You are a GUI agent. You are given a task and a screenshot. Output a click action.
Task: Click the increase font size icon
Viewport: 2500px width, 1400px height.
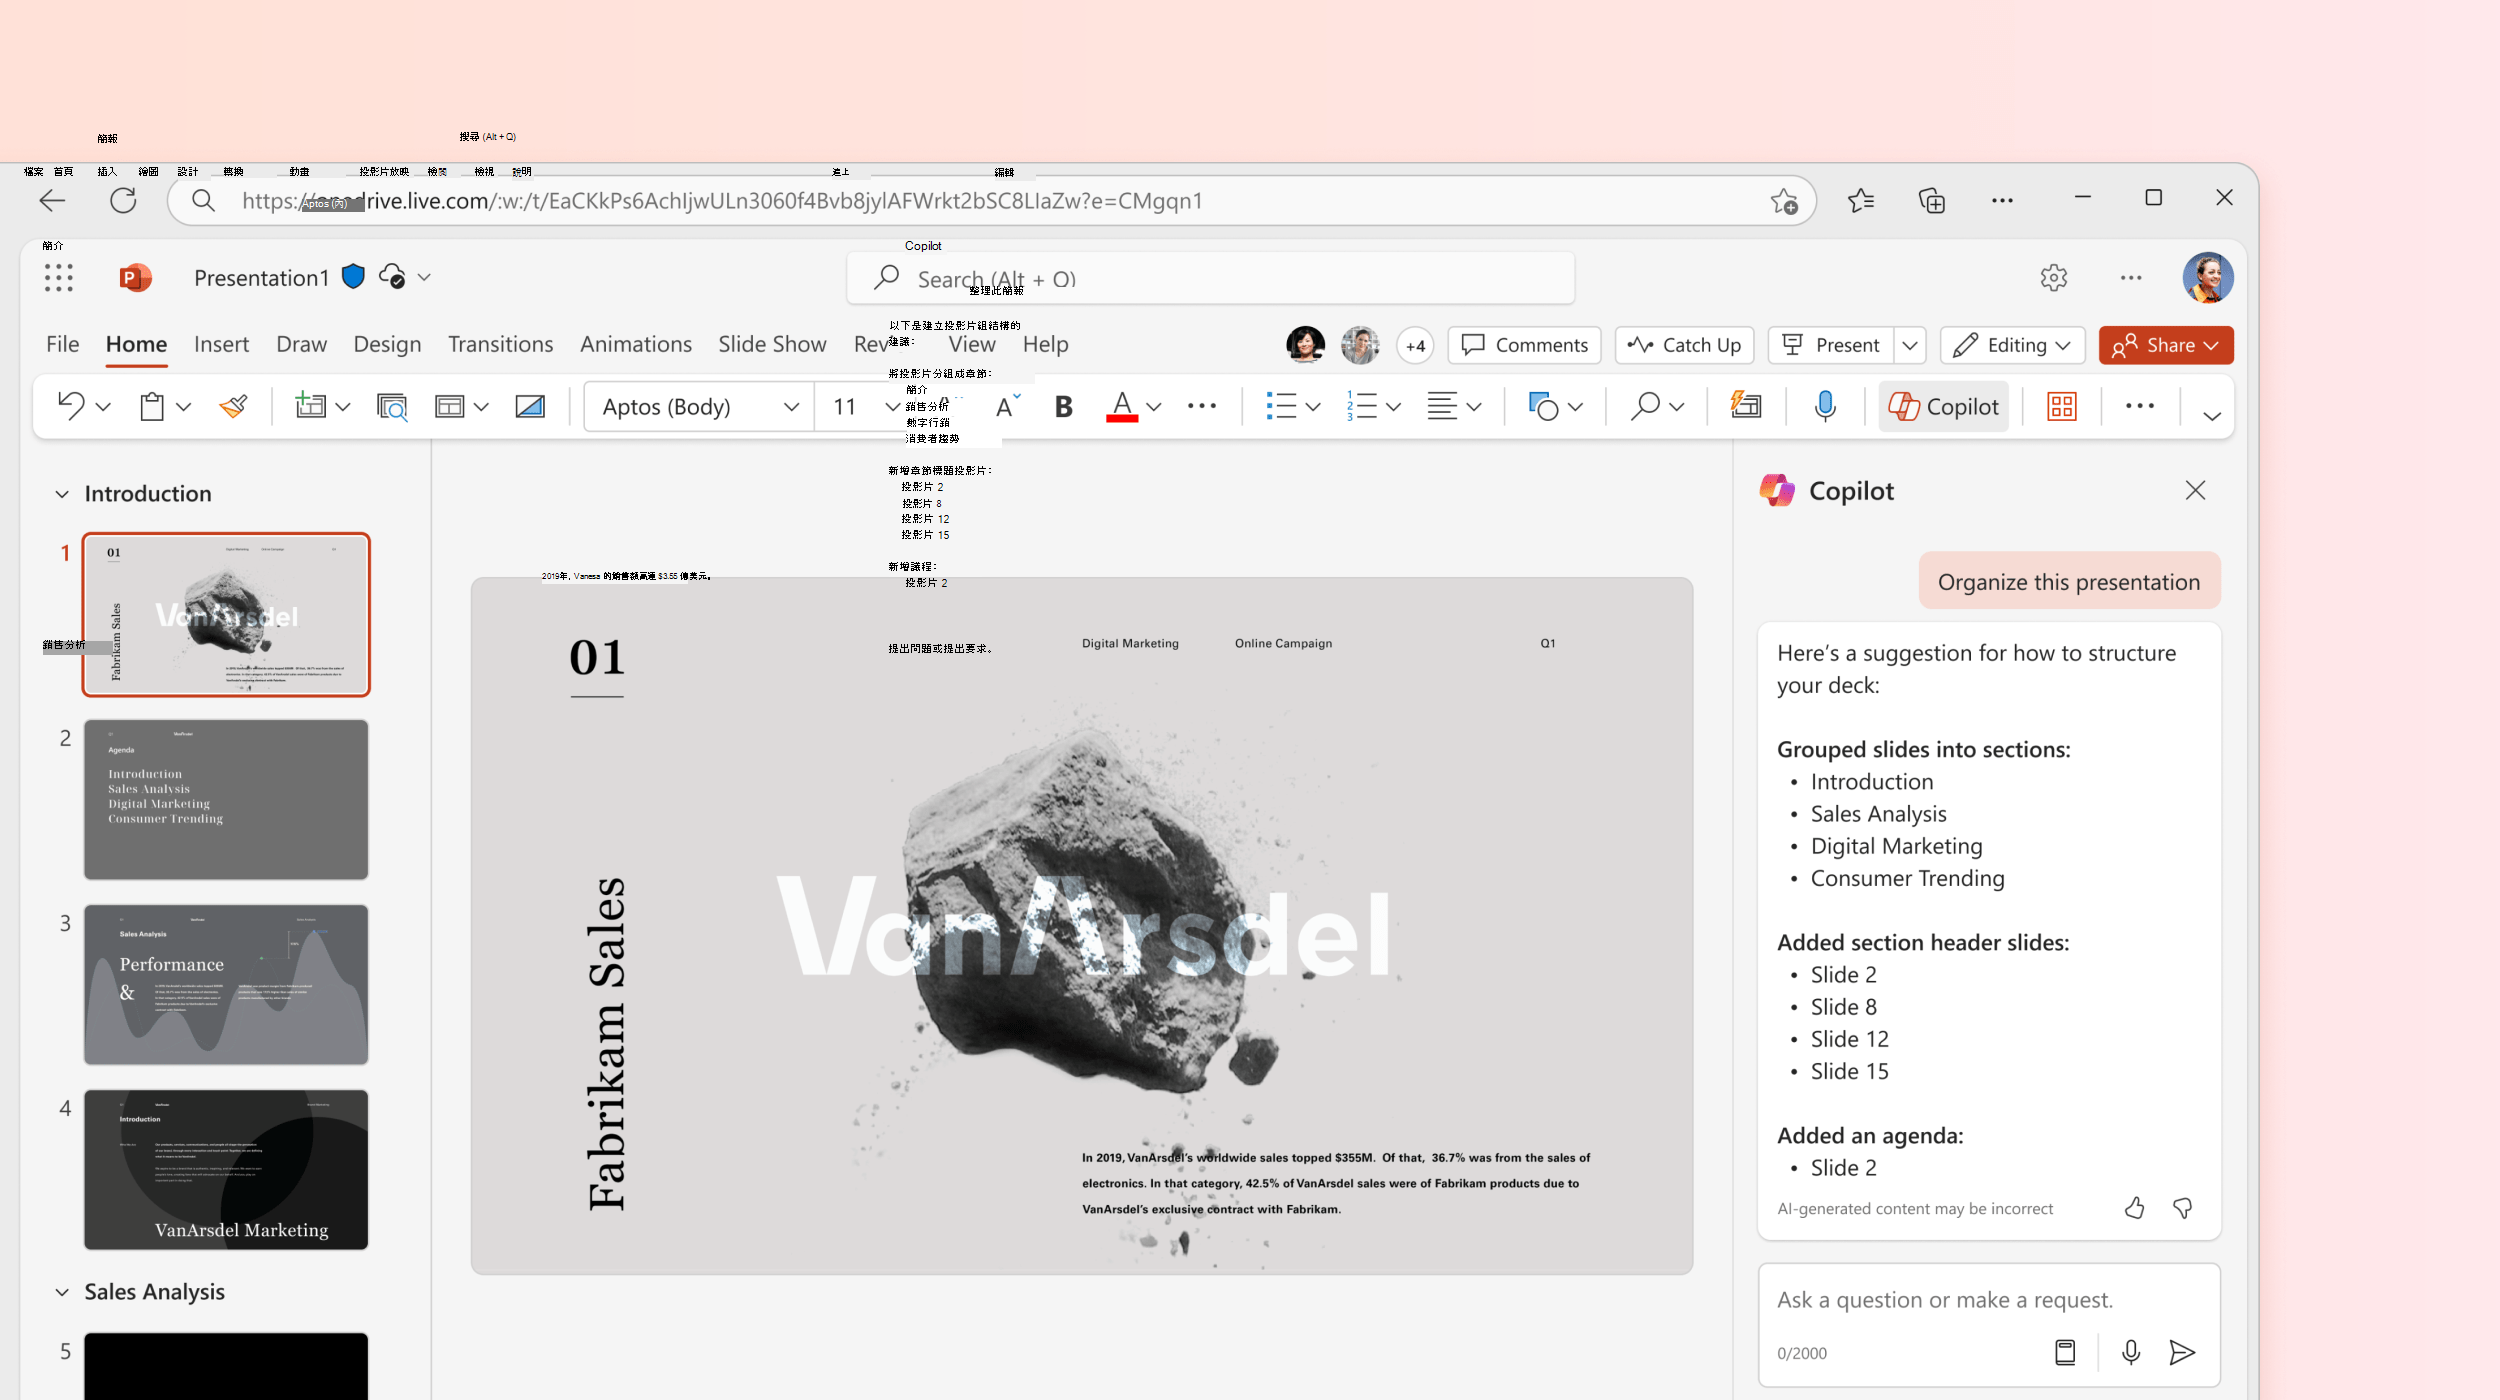click(x=1008, y=406)
